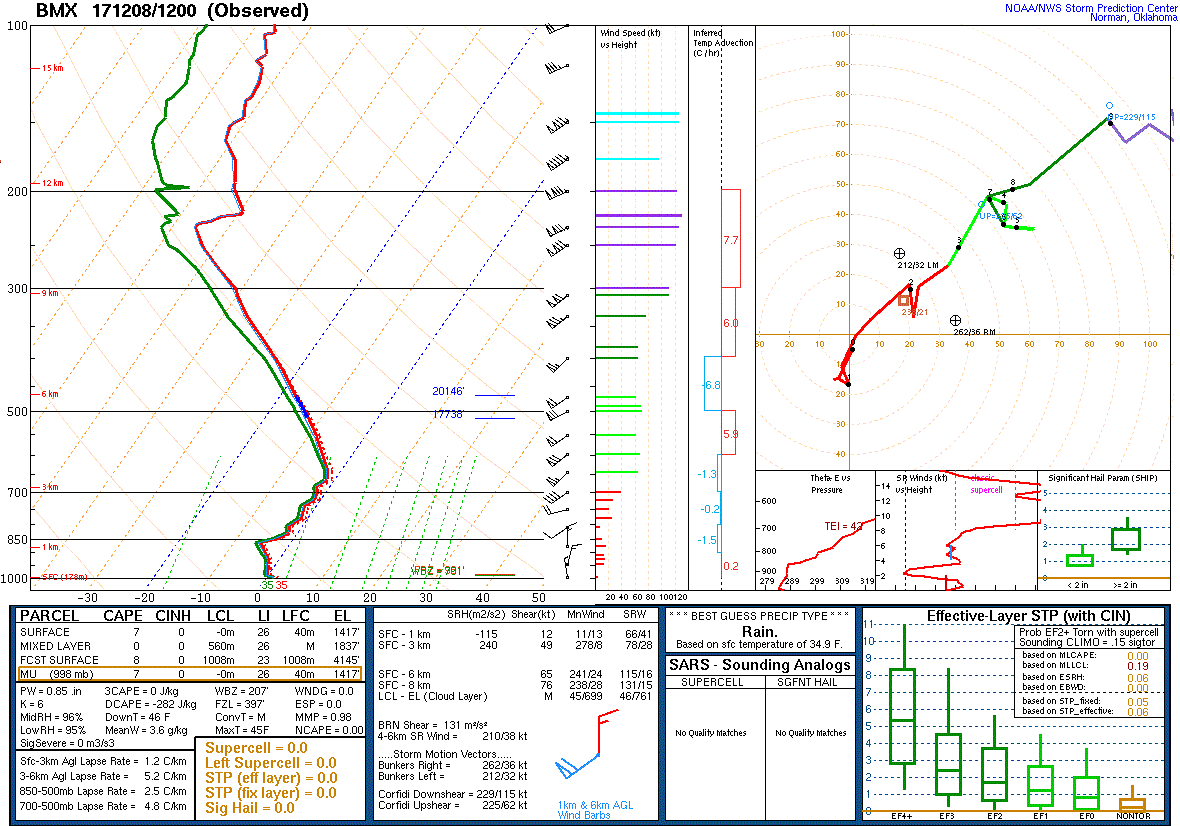Click the Wind Speed (kt) vs Height heading
The image size is (1180, 826).
[630, 39]
